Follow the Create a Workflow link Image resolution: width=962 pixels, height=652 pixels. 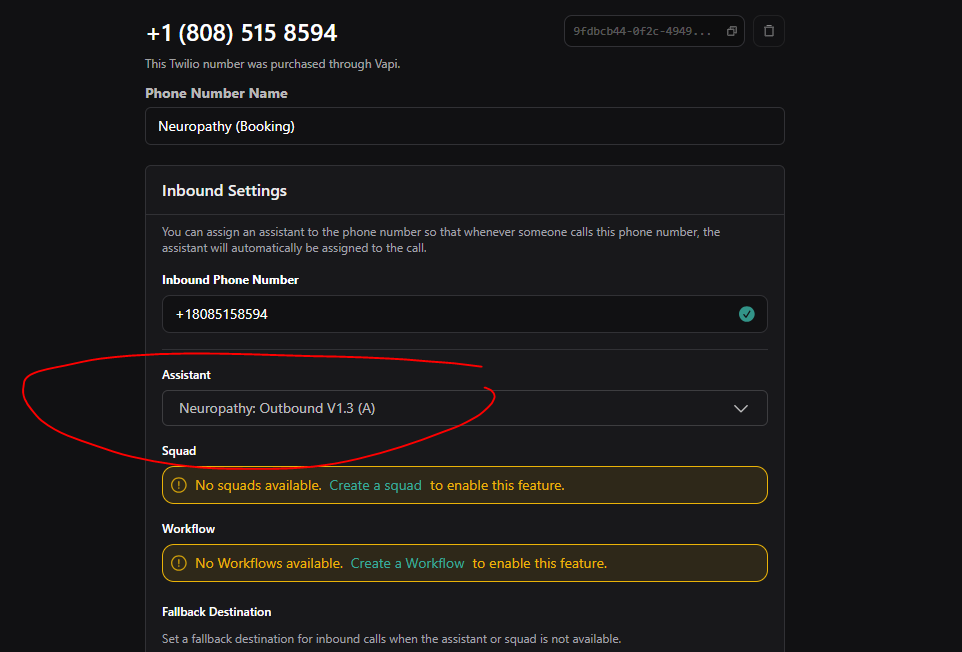(407, 563)
